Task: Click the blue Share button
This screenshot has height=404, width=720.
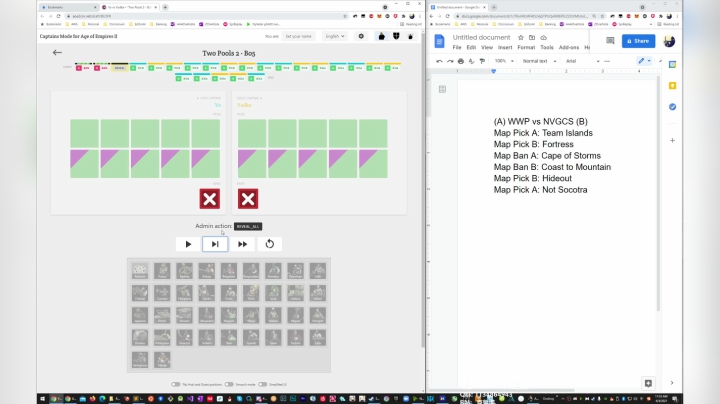Action: point(638,41)
